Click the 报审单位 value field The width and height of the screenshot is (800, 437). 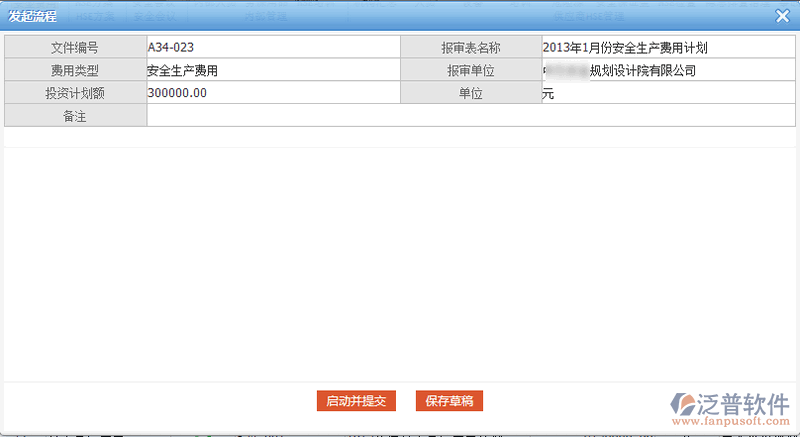tap(667, 70)
